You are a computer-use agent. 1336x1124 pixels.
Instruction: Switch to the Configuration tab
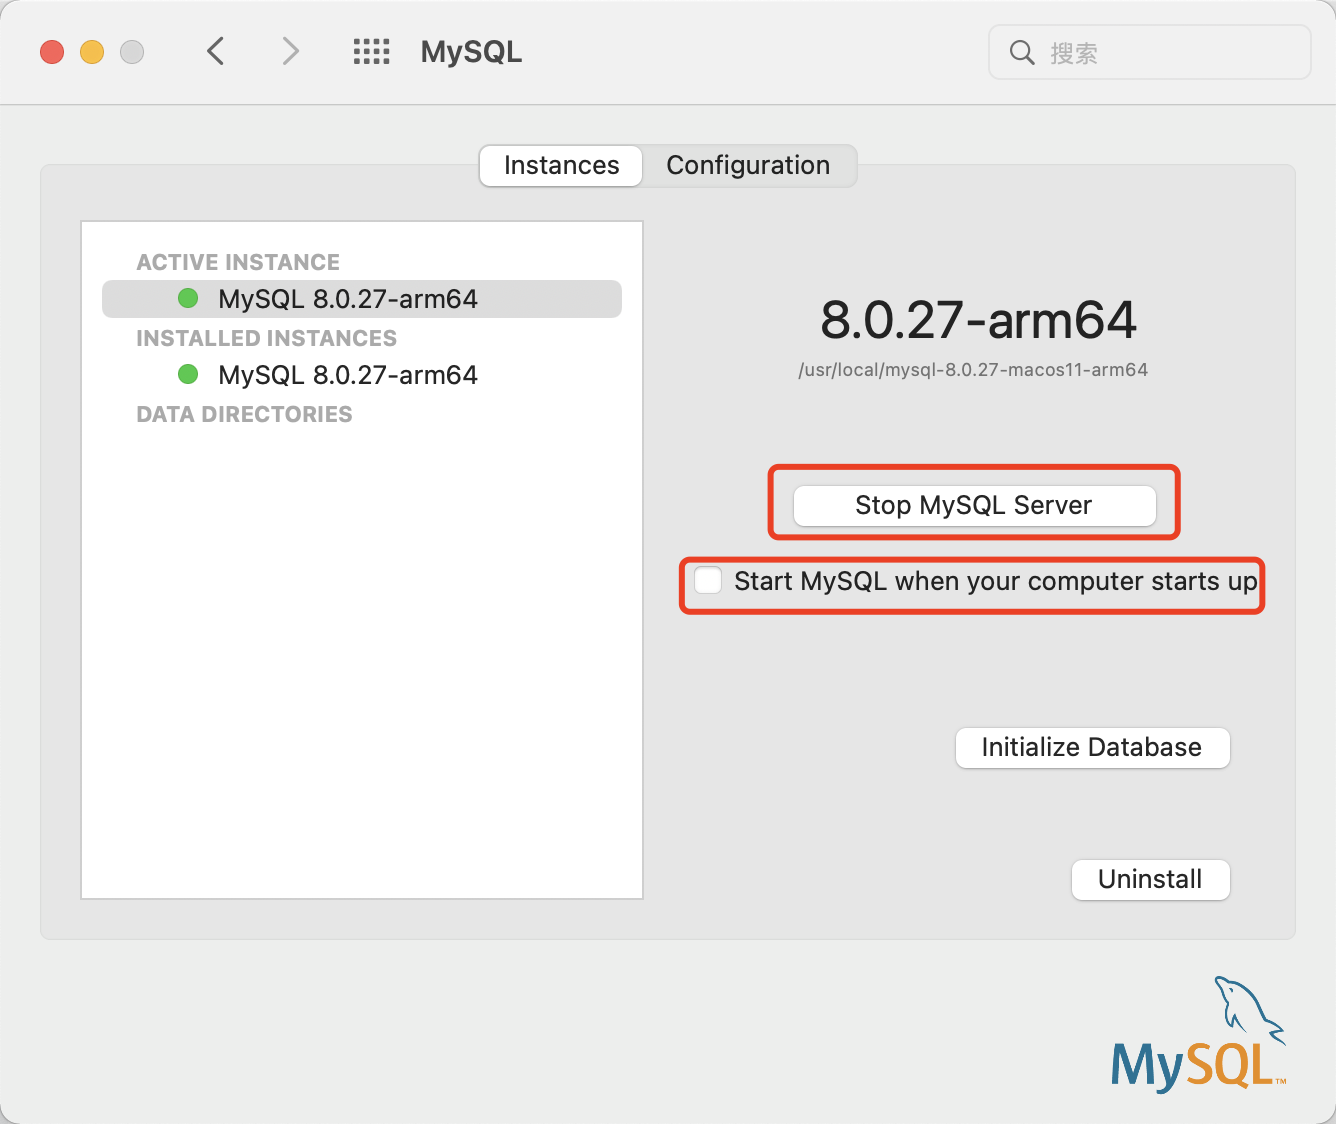tap(749, 165)
